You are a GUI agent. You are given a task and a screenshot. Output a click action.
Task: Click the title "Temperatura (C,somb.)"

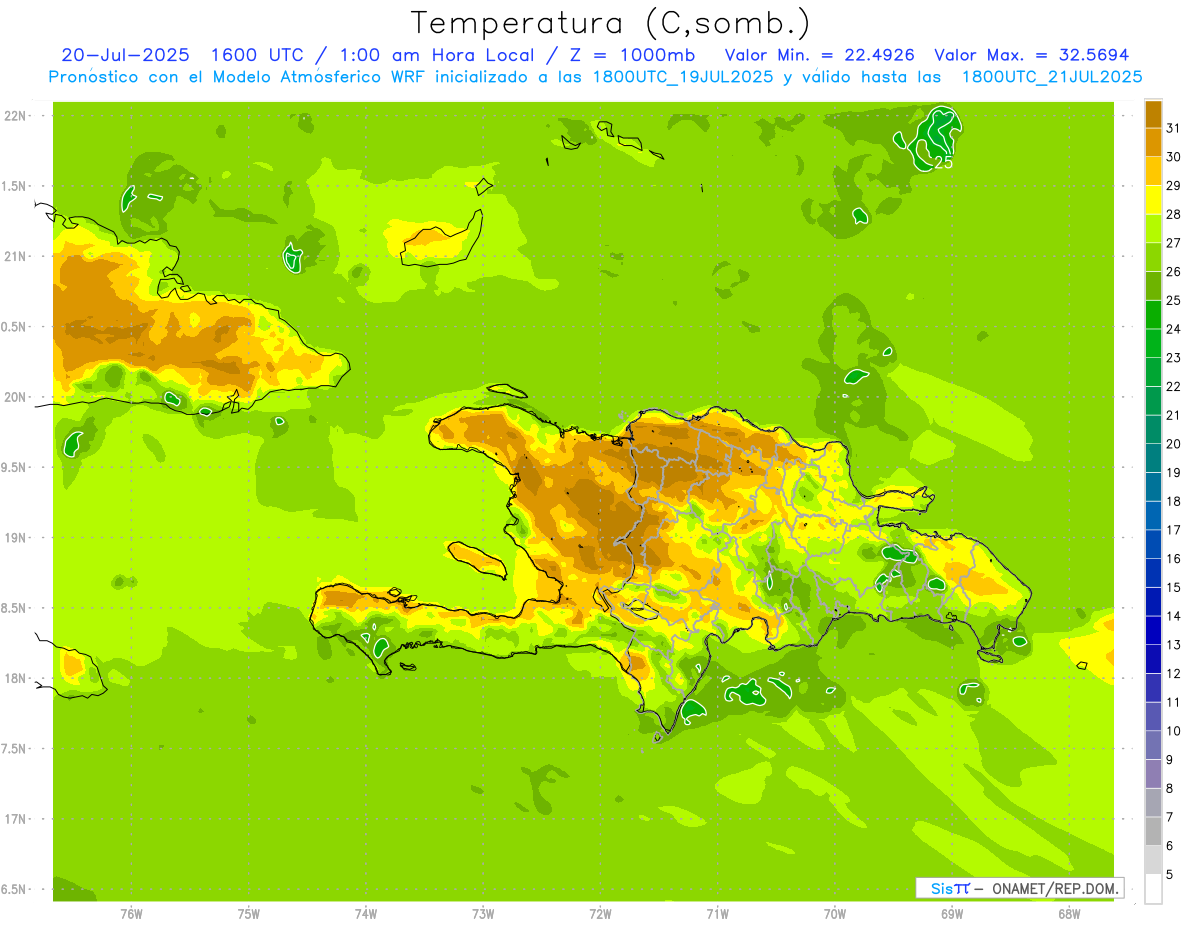tap(611, 23)
